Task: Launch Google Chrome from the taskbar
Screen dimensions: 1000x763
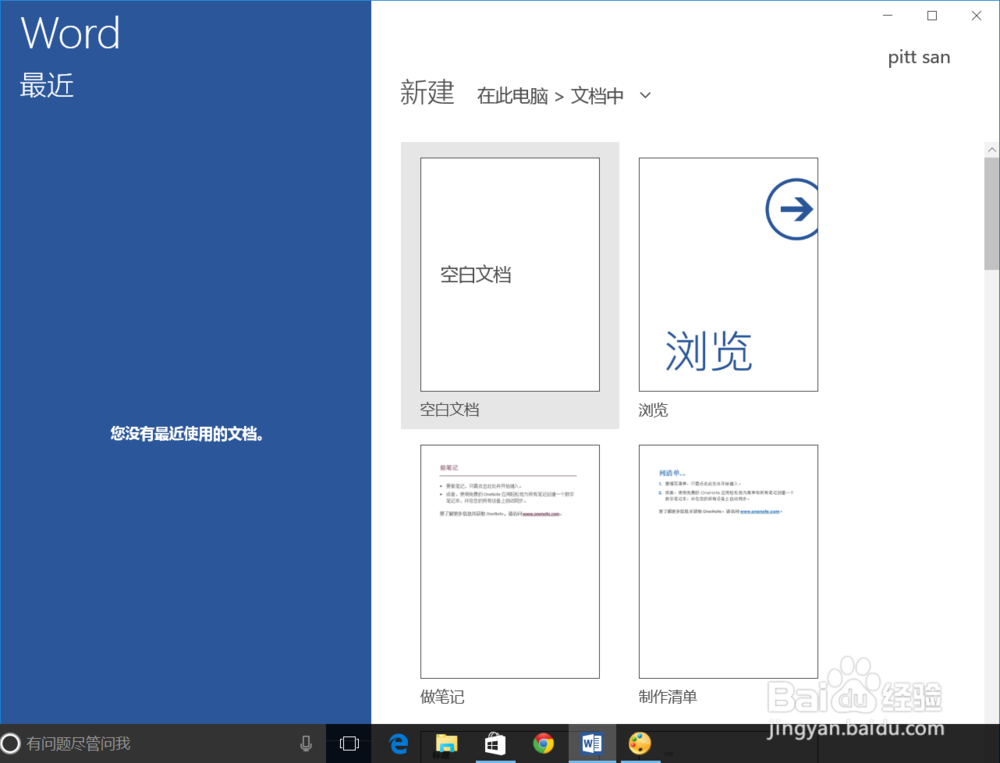Action: tap(543, 743)
